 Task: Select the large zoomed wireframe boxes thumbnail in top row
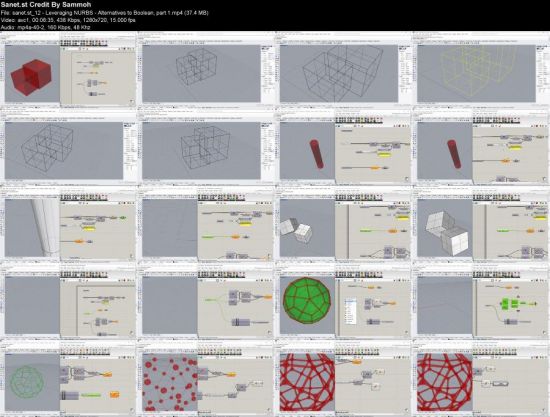(344, 69)
